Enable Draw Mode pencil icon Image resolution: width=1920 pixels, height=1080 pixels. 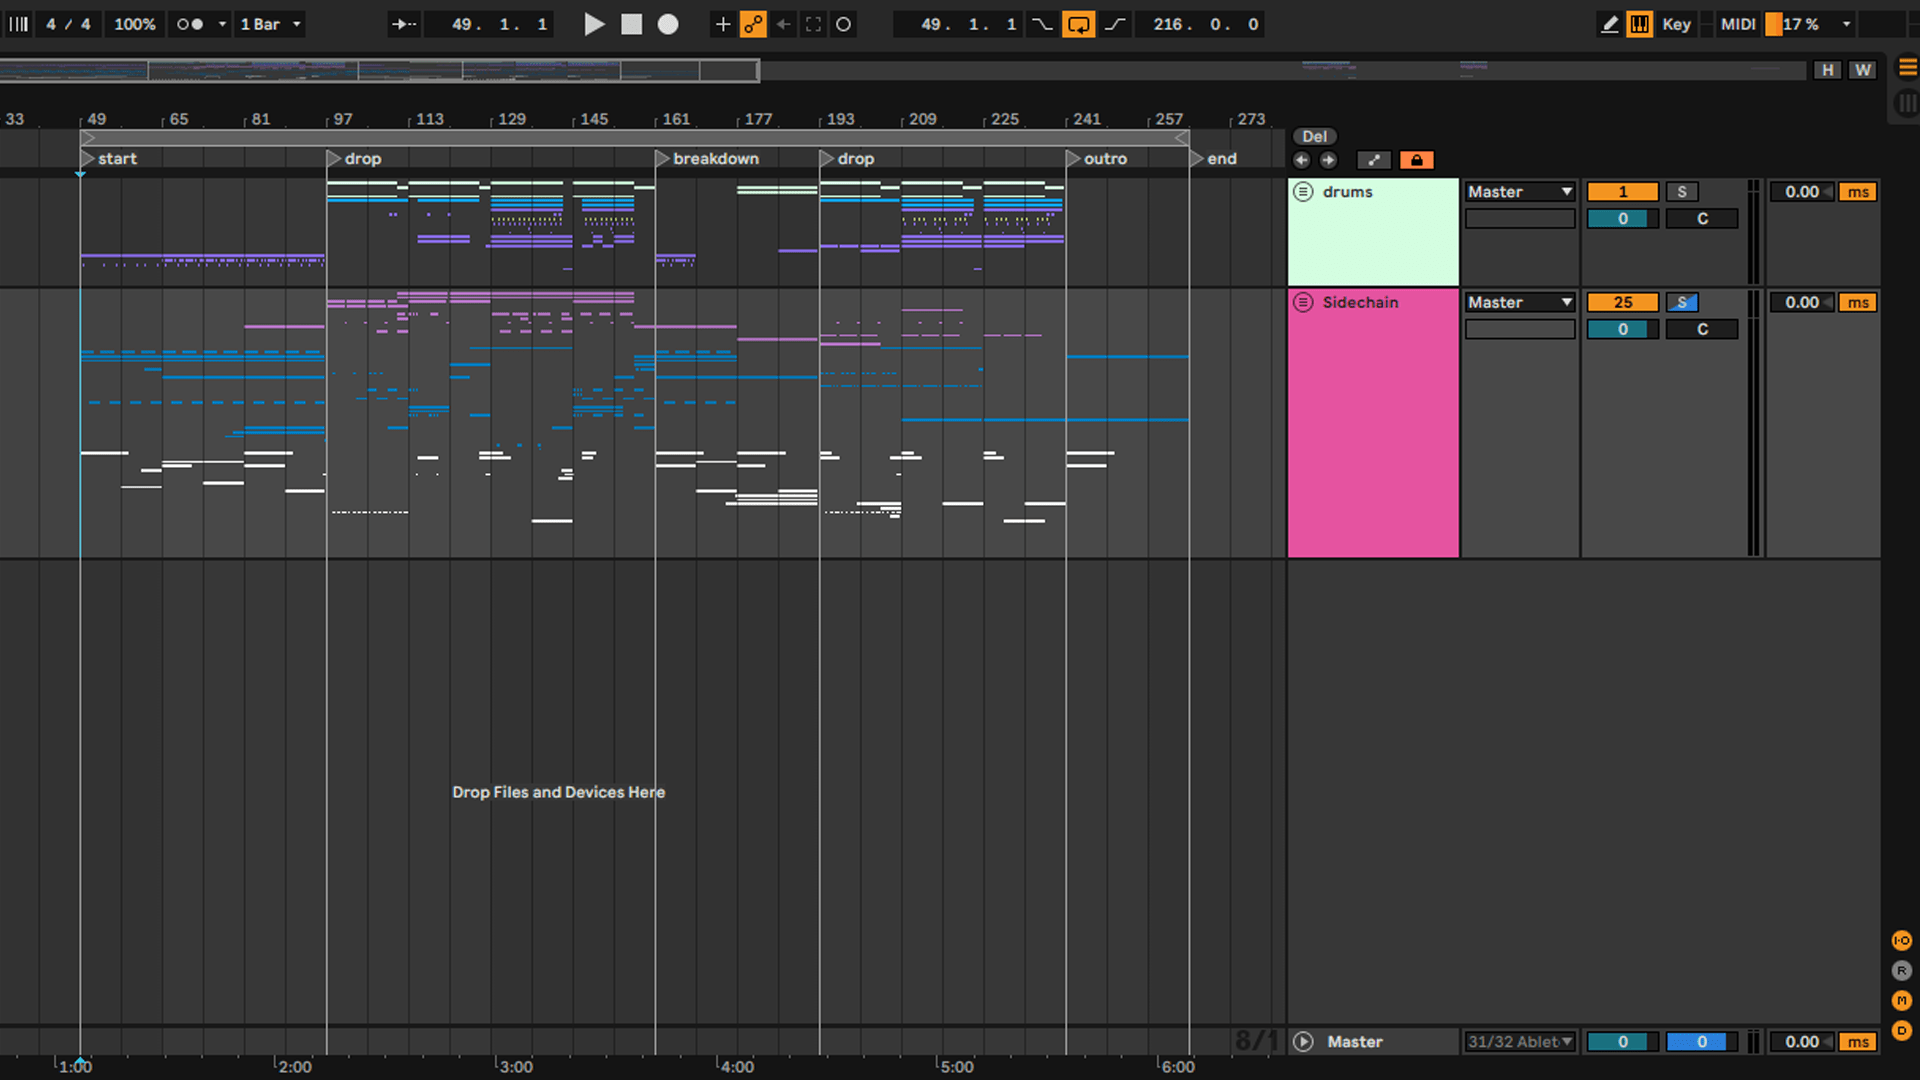(1609, 24)
